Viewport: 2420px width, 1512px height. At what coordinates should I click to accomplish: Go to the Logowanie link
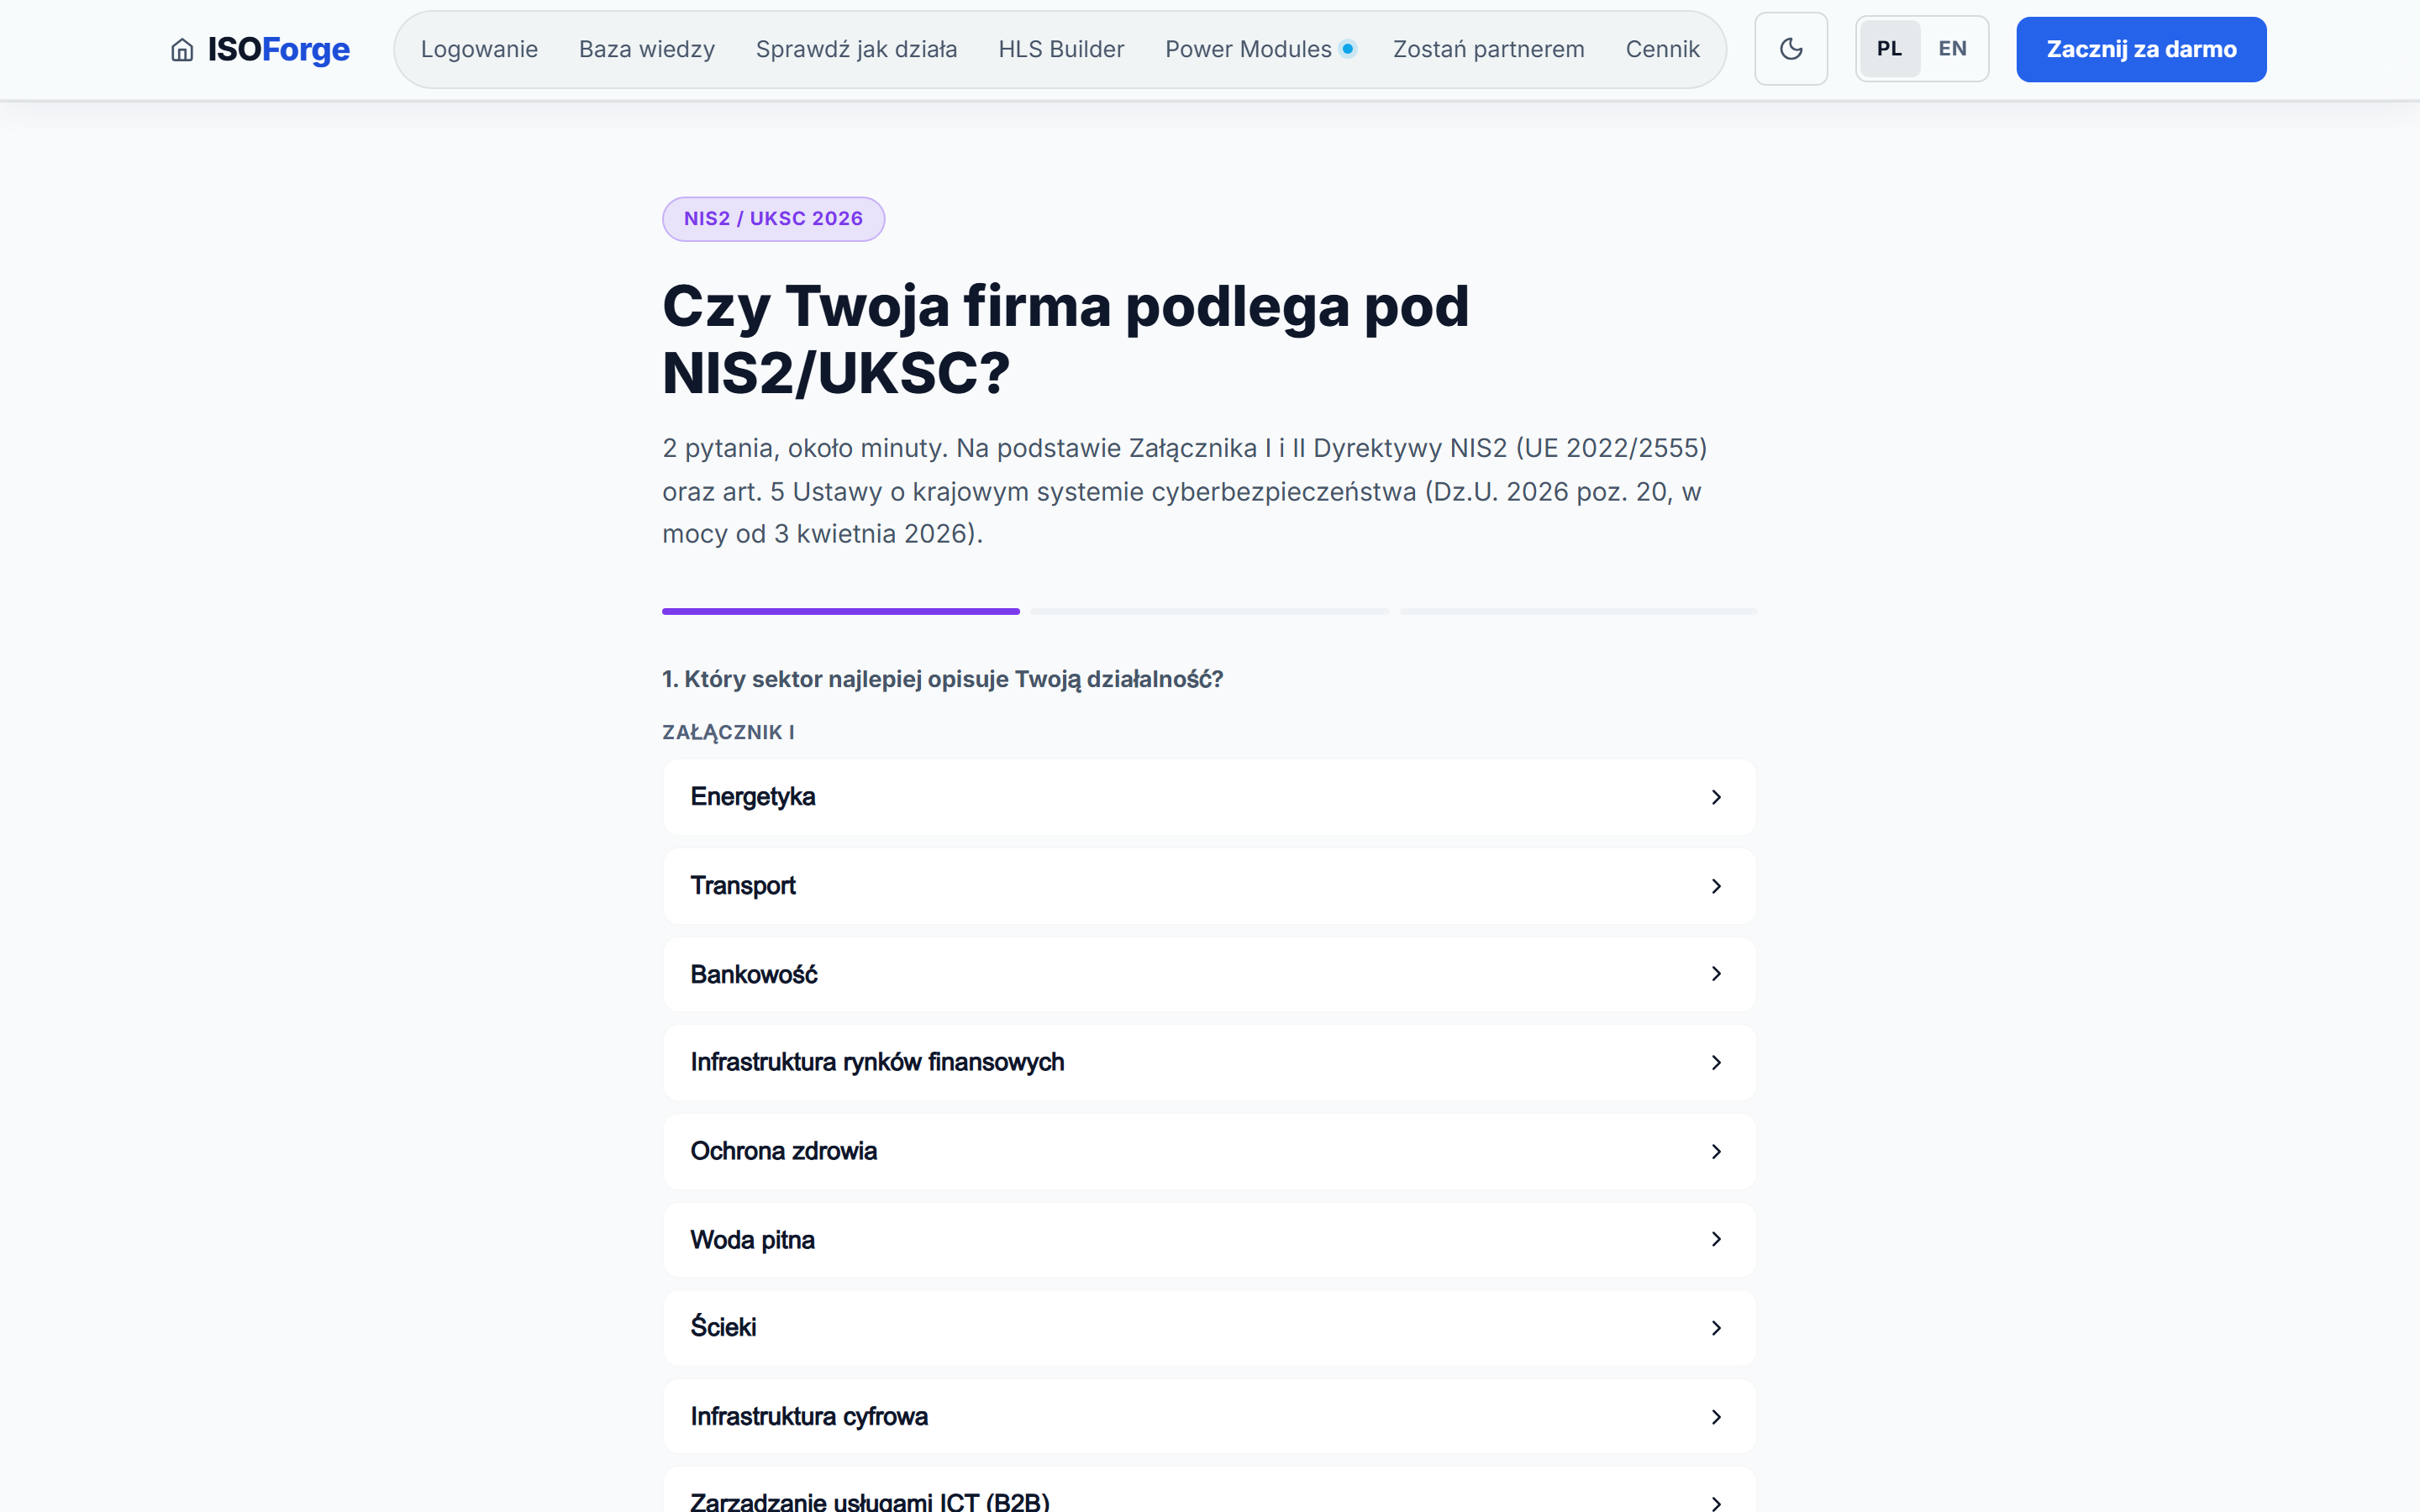pyautogui.click(x=479, y=49)
